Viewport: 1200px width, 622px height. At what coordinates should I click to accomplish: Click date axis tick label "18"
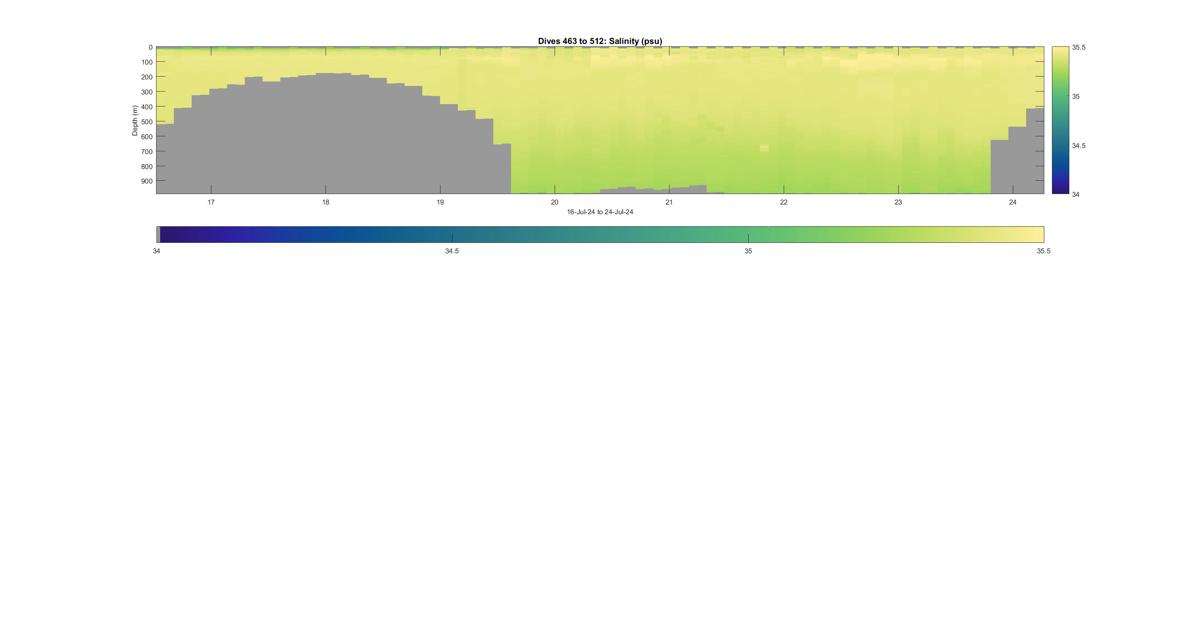tap(325, 202)
